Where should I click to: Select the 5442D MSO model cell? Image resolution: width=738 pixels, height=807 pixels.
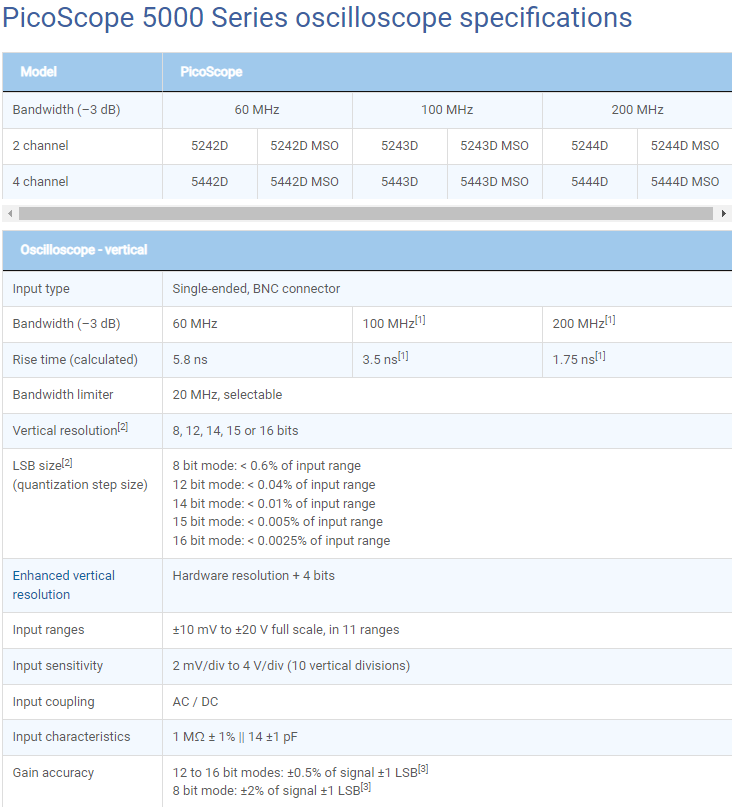pyautogui.click(x=305, y=182)
